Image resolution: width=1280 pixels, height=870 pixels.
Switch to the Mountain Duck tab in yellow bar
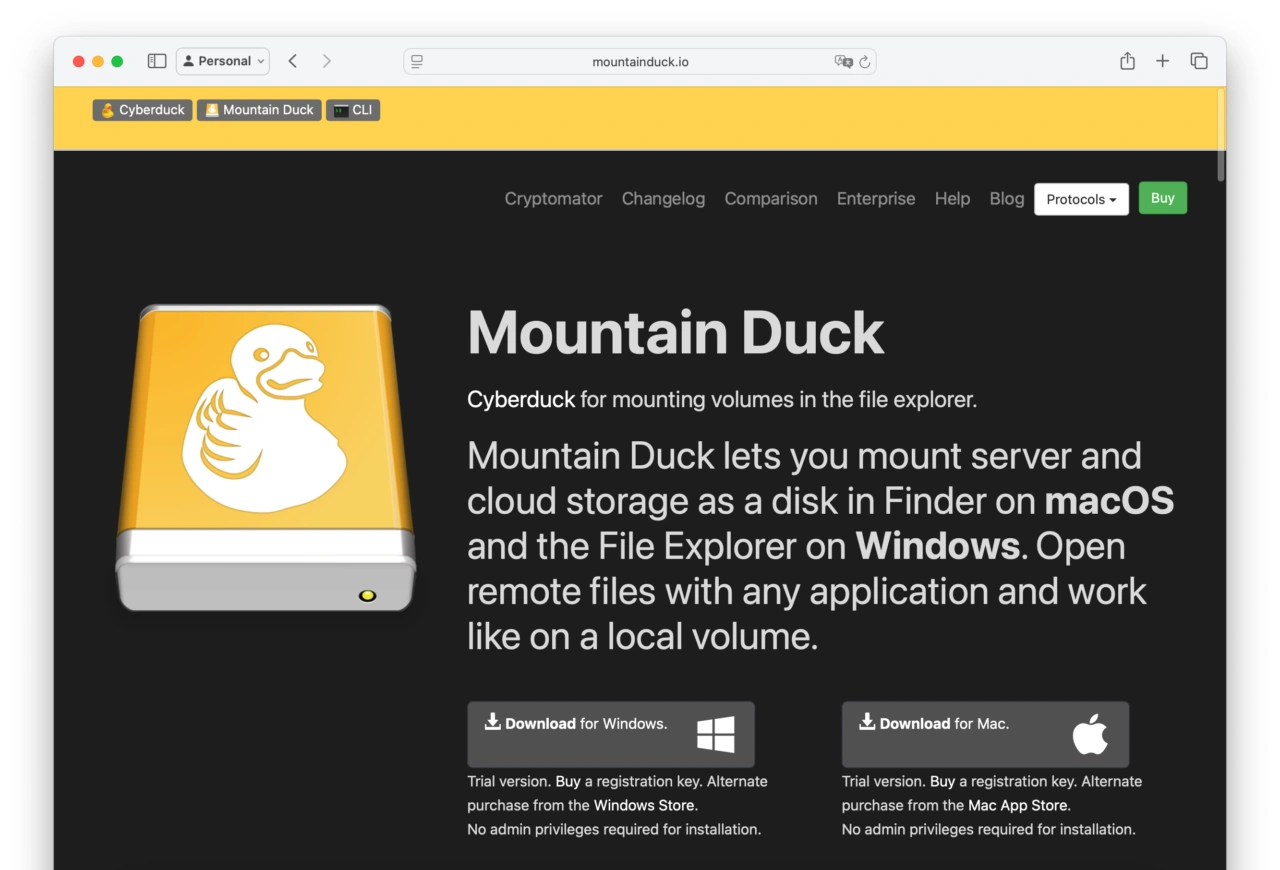coord(258,110)
